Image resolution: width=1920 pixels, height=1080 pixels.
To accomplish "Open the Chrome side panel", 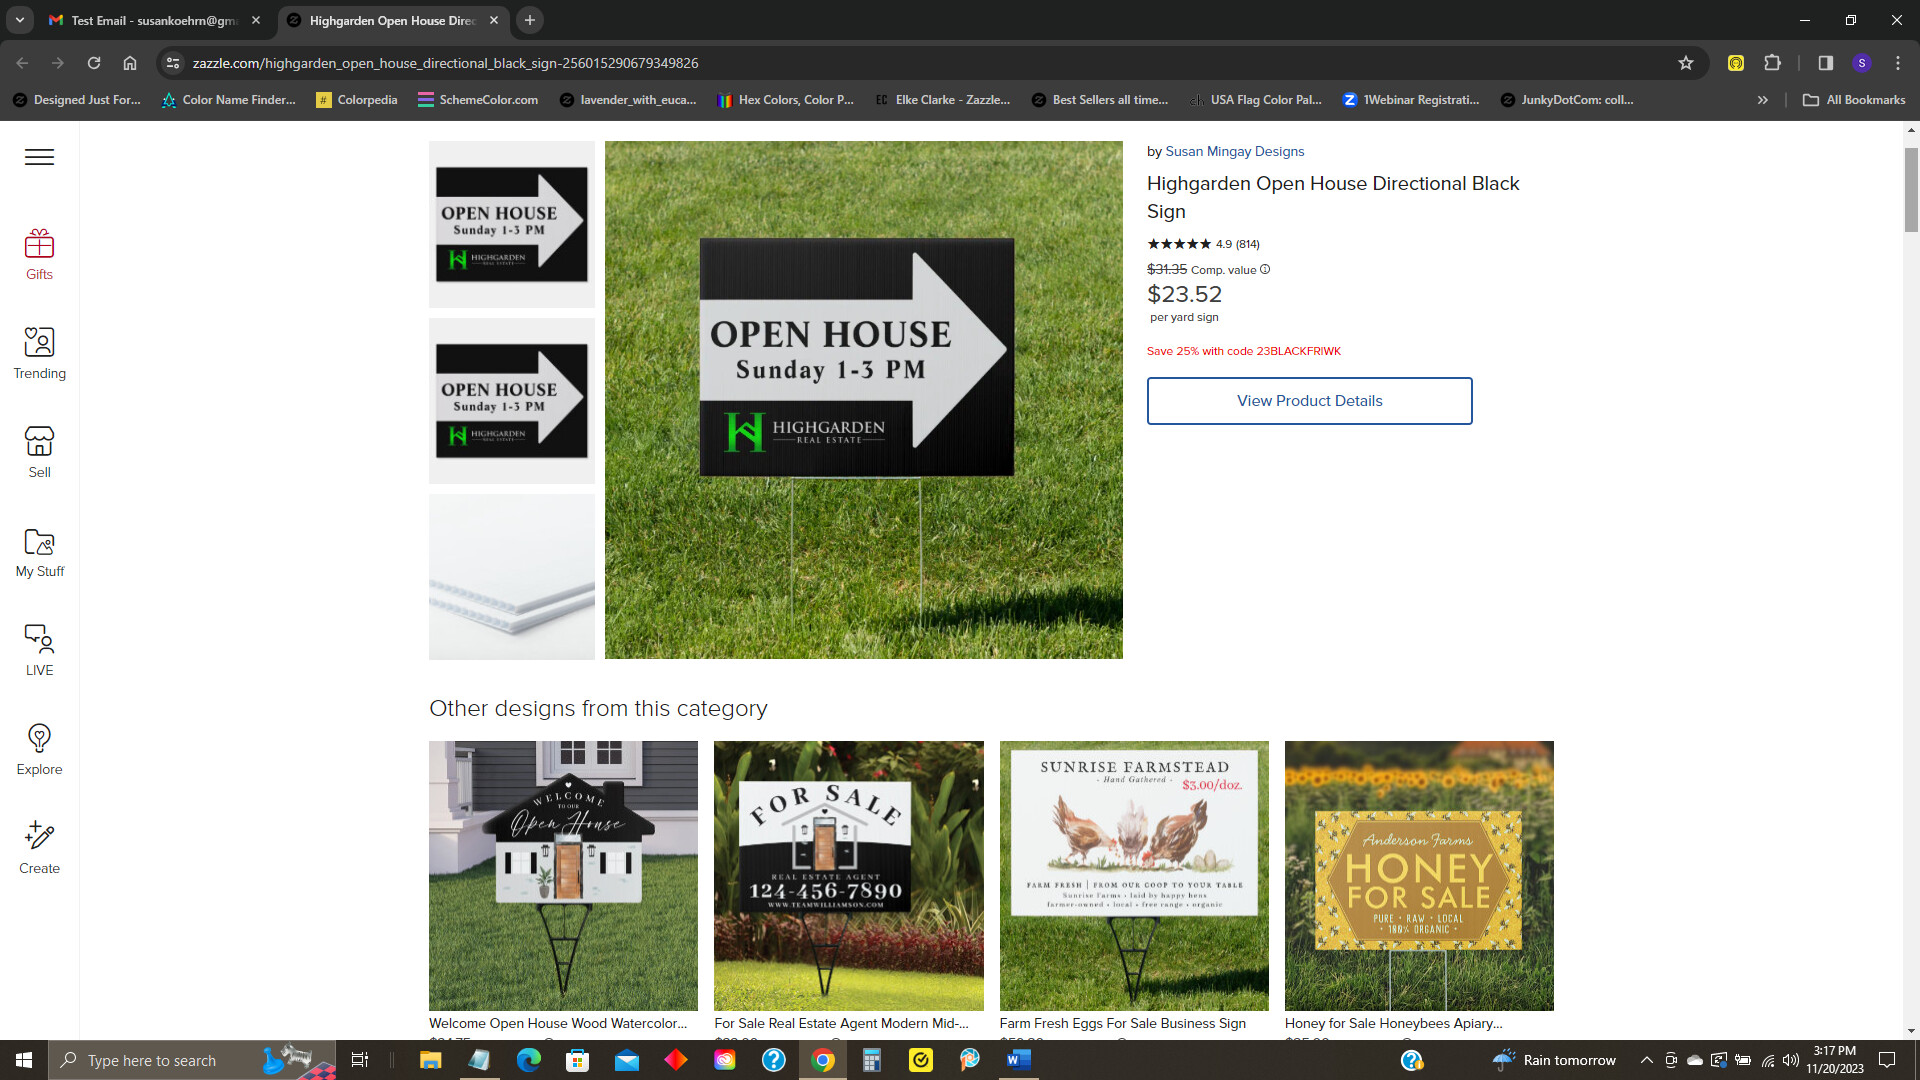I will (1825, 63).
